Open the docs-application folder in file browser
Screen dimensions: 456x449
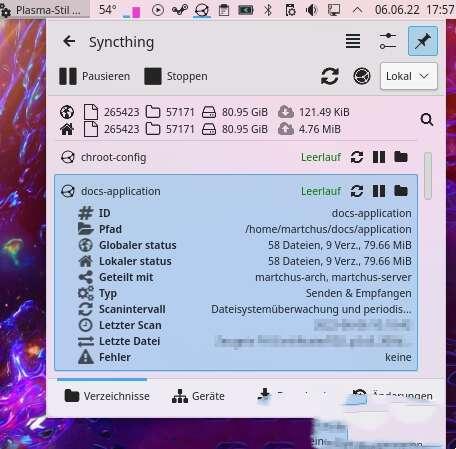pos(401,191)
